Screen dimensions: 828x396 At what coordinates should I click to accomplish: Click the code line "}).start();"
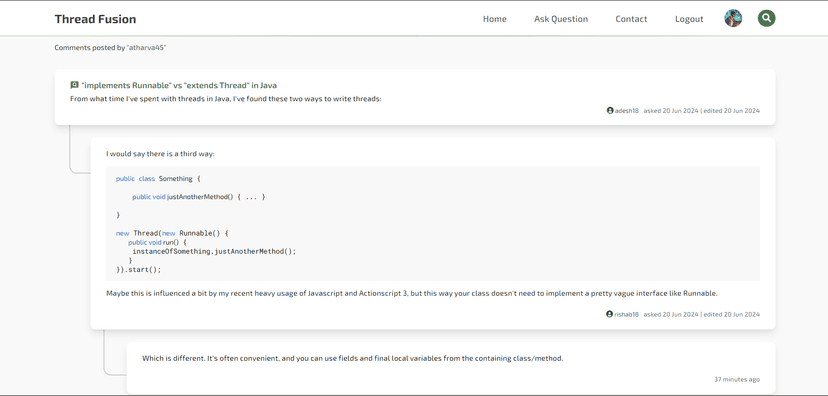tap(138, 269)
